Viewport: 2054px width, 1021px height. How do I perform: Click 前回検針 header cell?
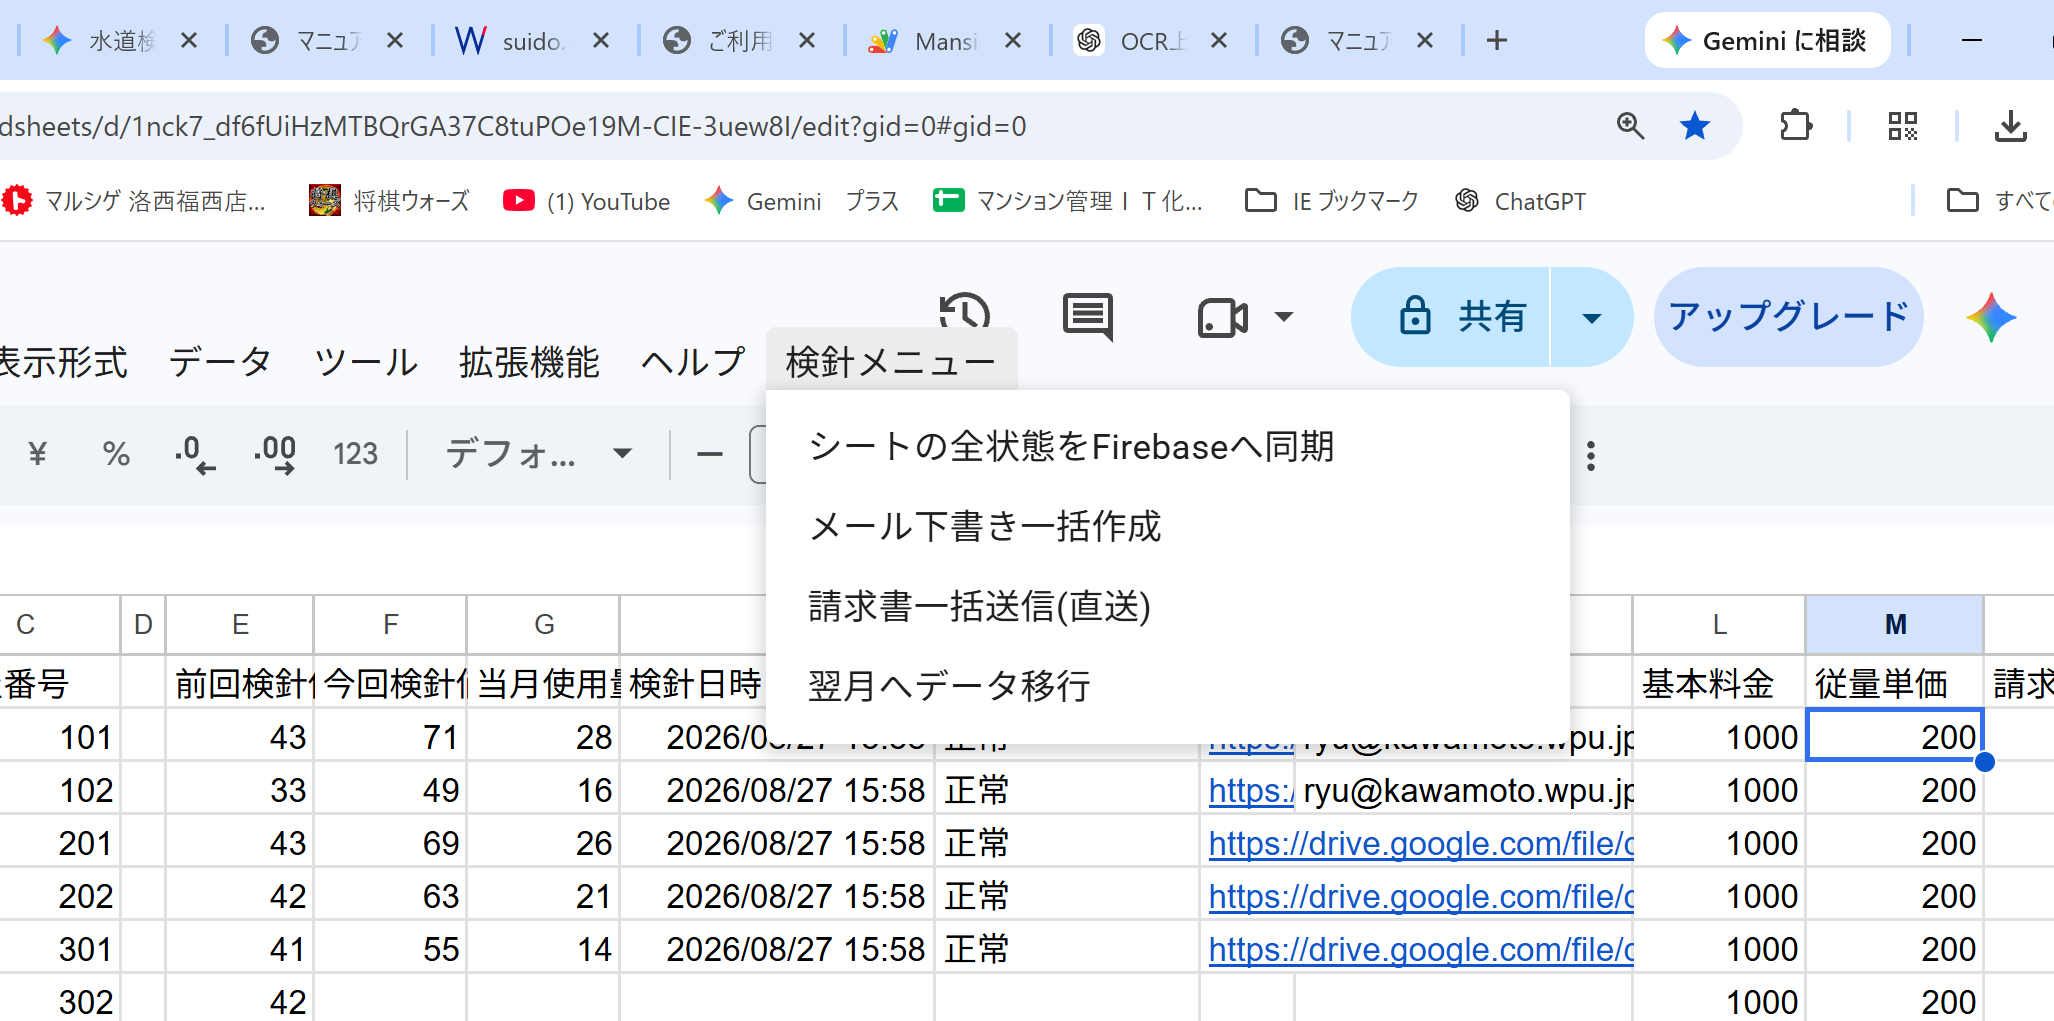[x=240, y=683]
